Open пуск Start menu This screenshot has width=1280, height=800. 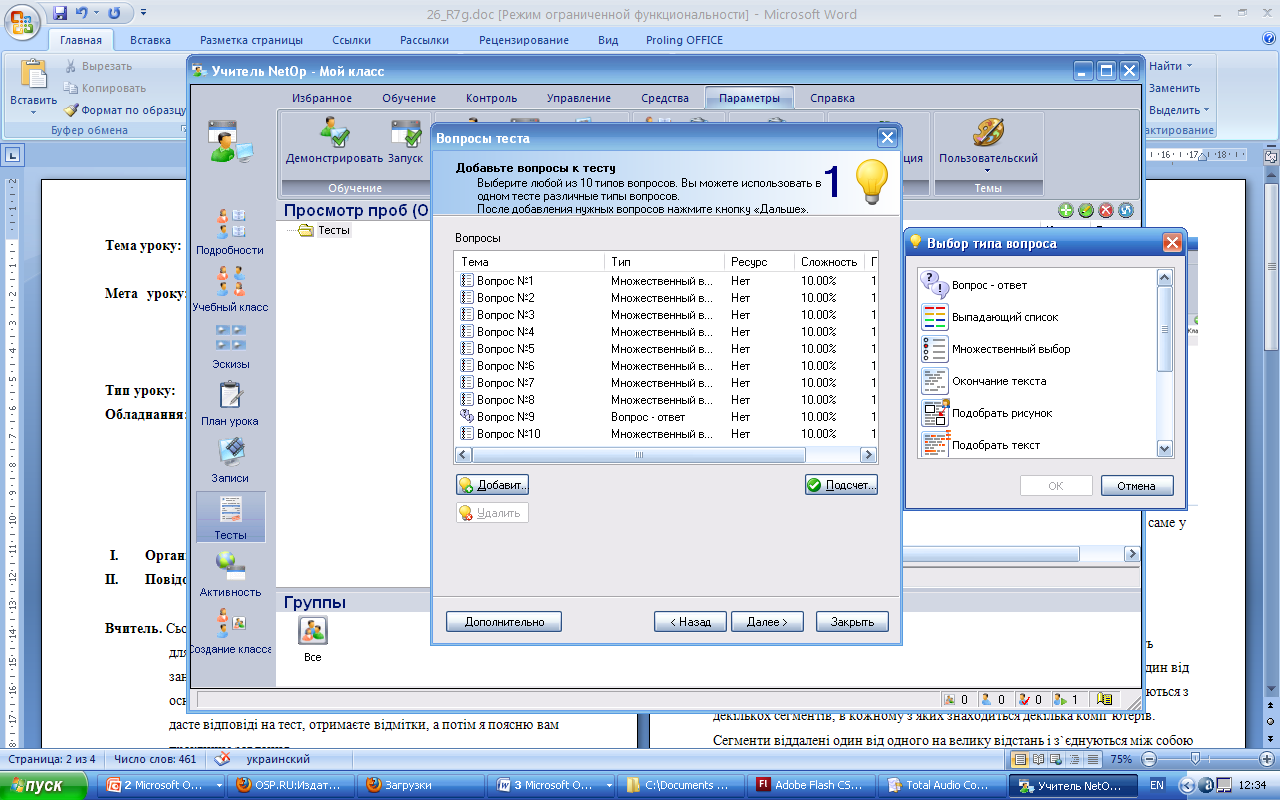click(x=42, y=786)
